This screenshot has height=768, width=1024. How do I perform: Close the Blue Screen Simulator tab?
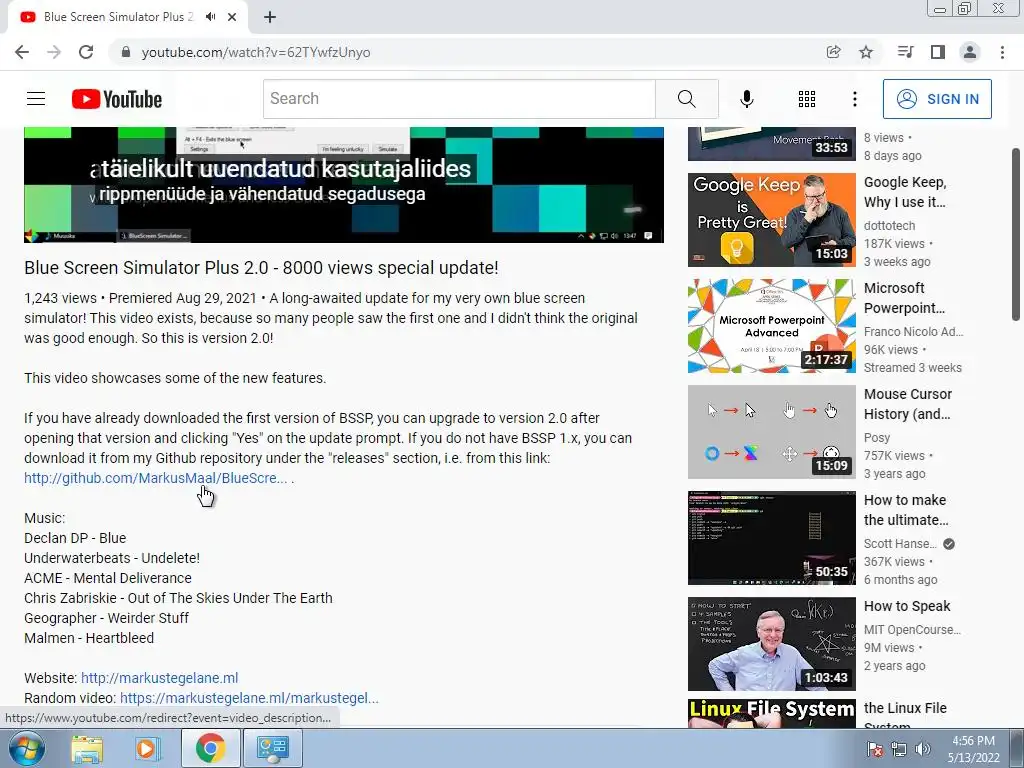pos(232,17)
